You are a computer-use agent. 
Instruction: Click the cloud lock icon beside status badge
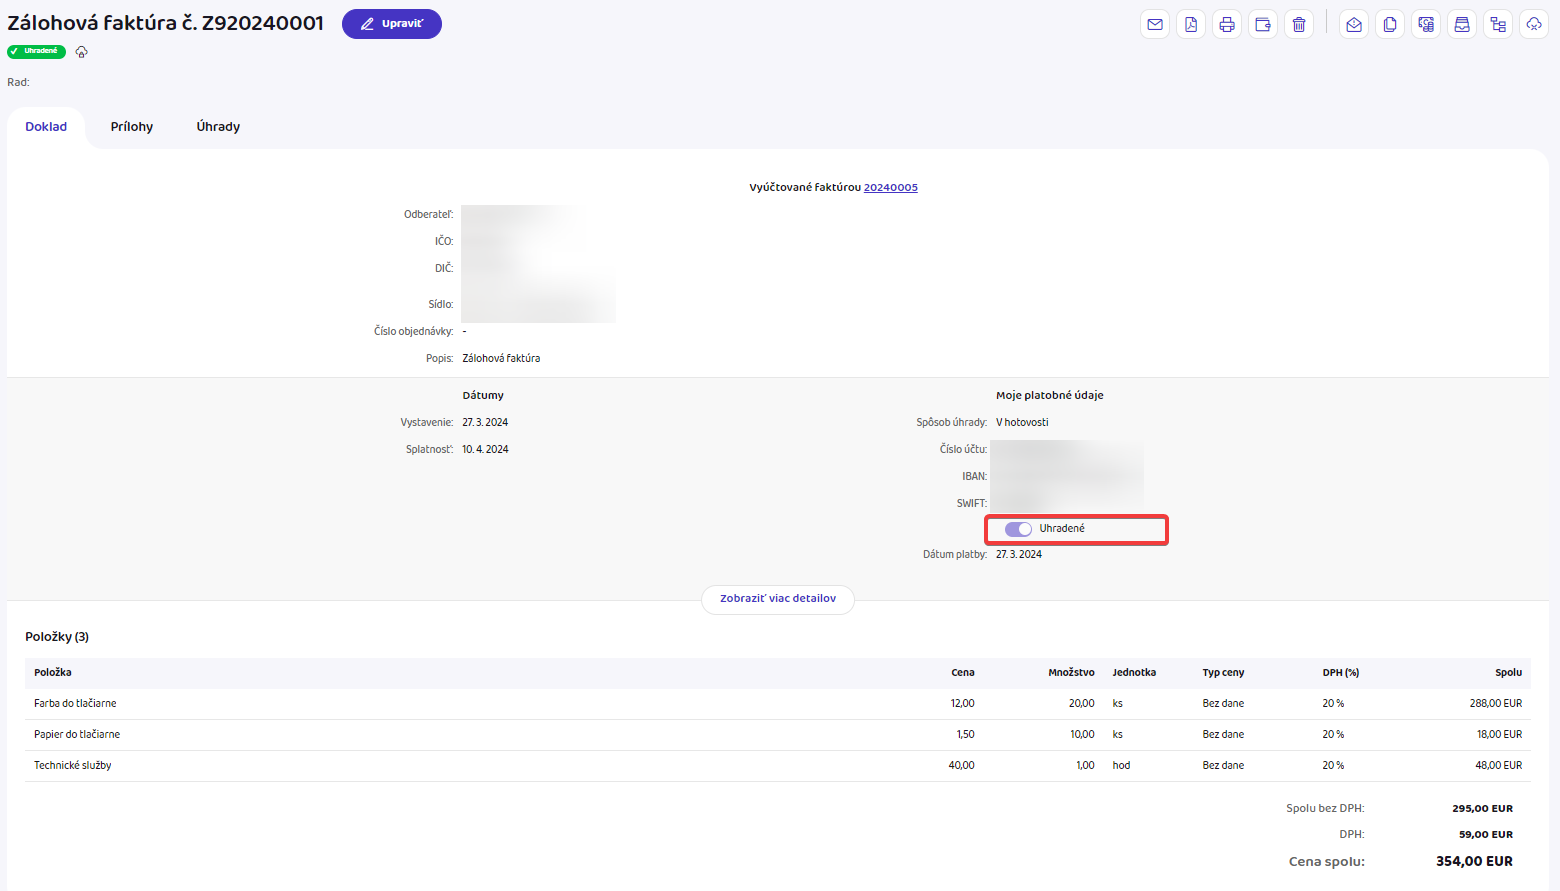coord(82,52)
